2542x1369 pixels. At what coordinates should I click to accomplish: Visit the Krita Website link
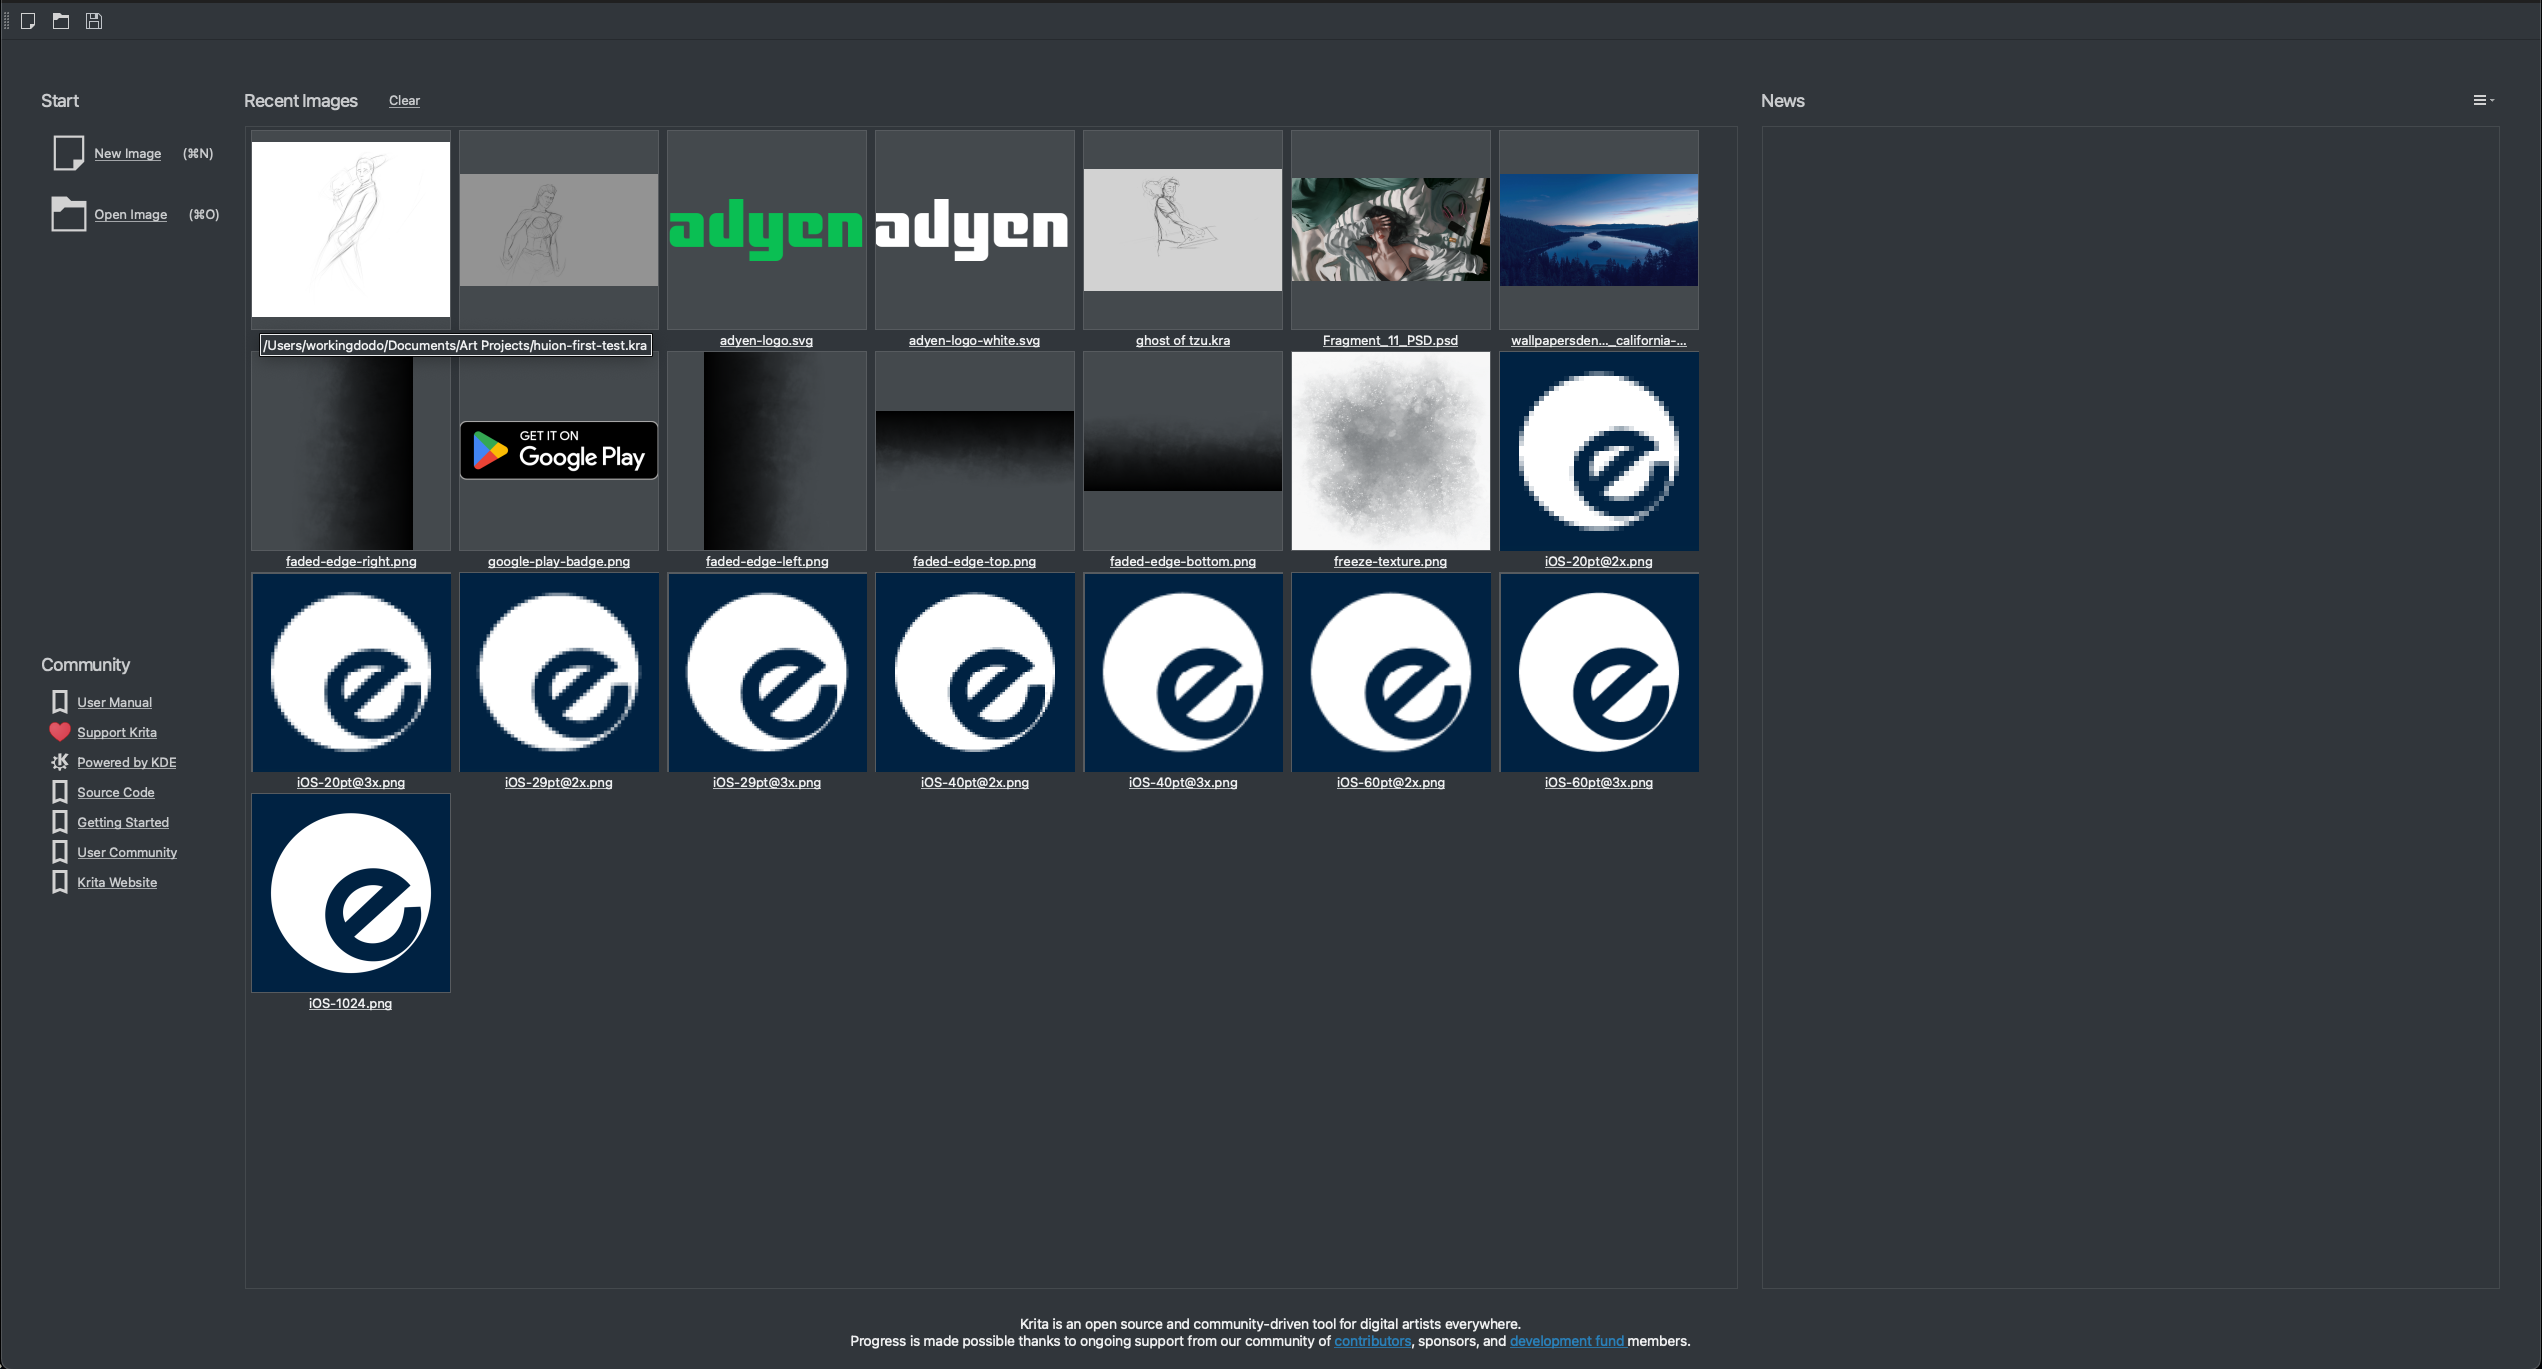click(x=117, y=882)
